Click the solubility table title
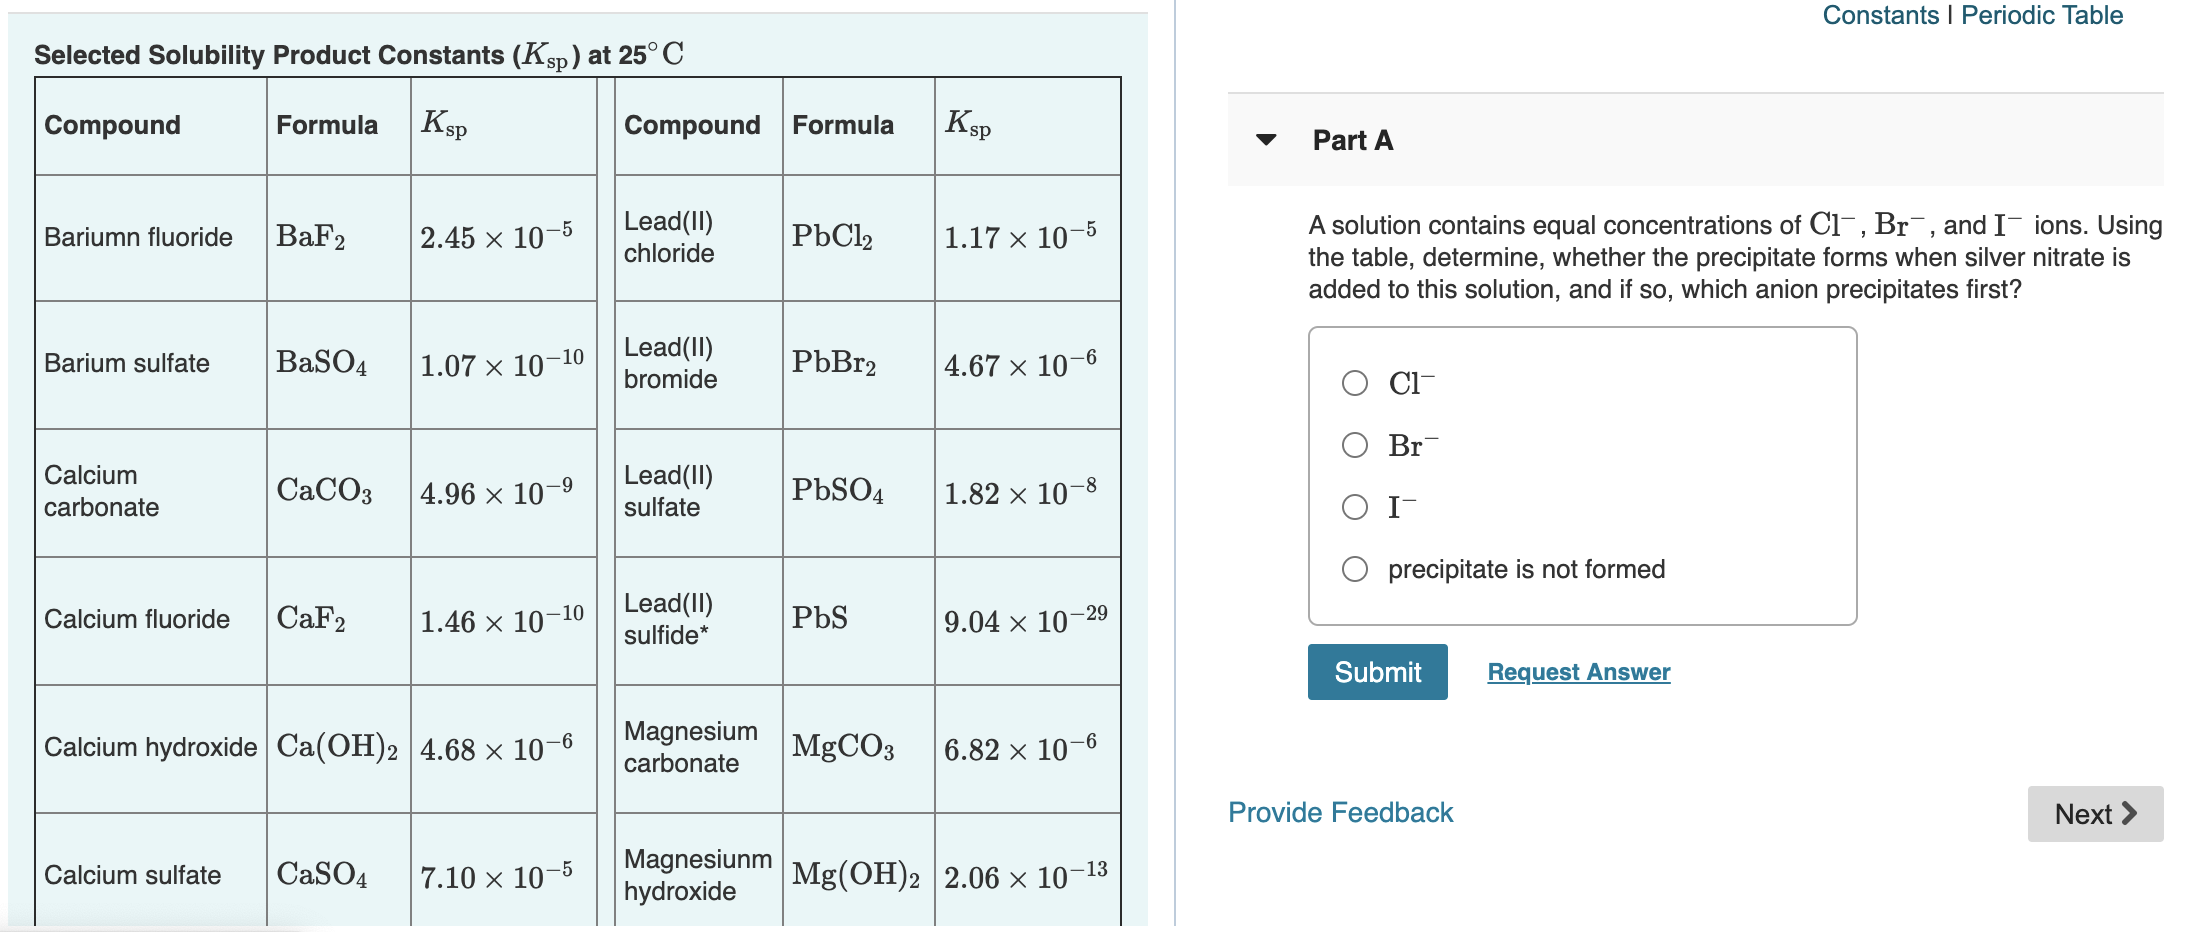Image resolution: width=2208 pixels, height=932 pixels. 357,55
